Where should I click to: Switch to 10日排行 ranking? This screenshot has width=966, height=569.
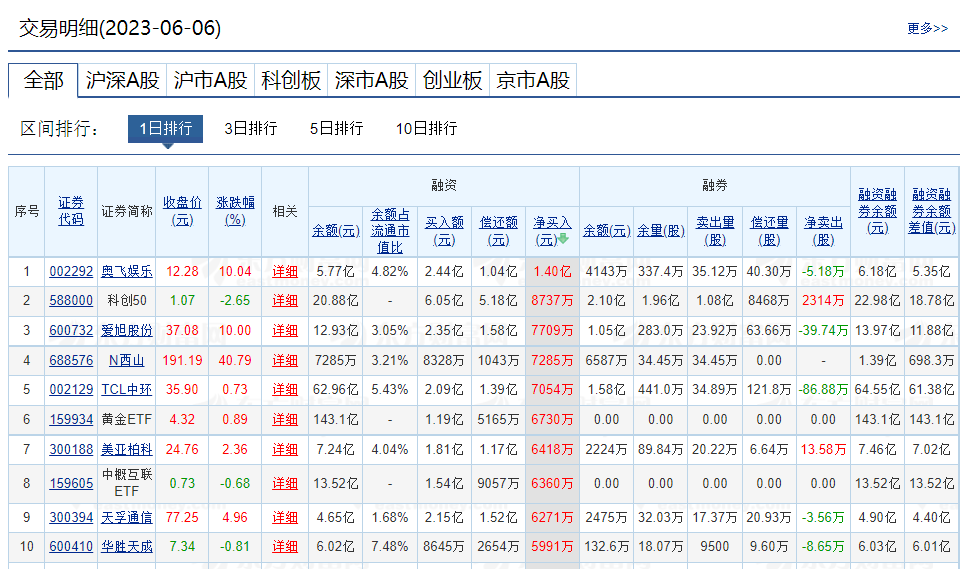(x=426, y=128)
